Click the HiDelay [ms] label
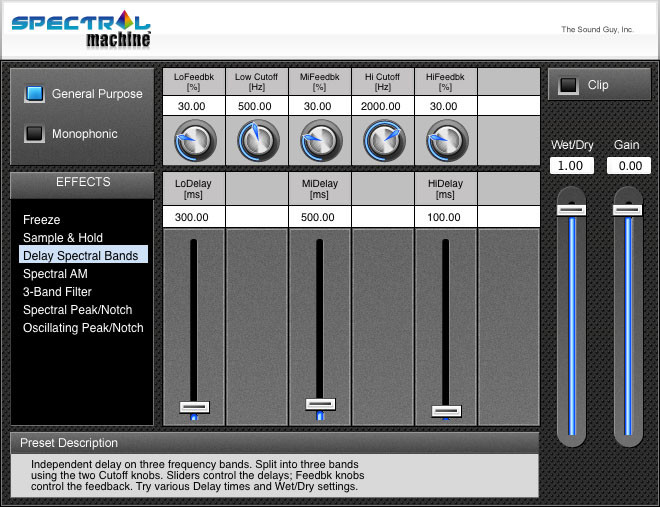Screen dimensions: 660x507 point(445,189)
